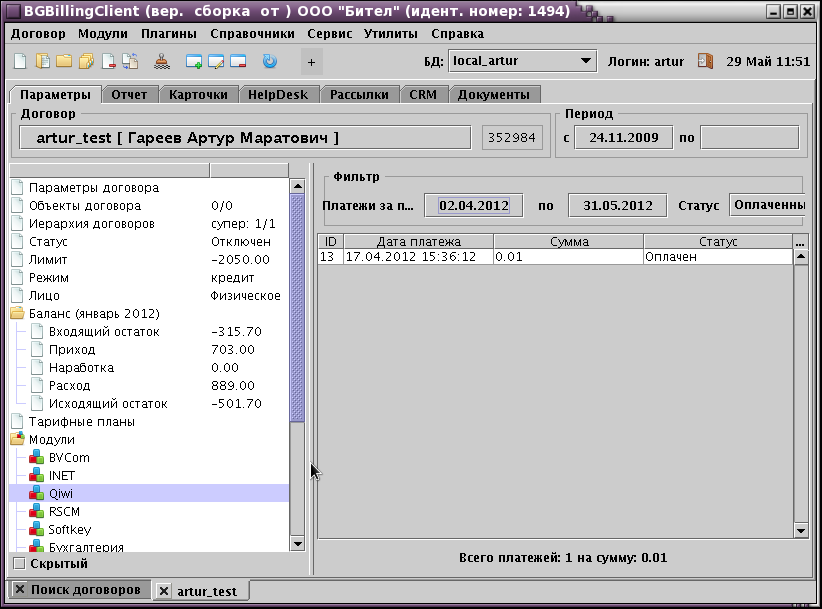Switch to the Поиск договоров bottom tab

[x=85, y=590]
